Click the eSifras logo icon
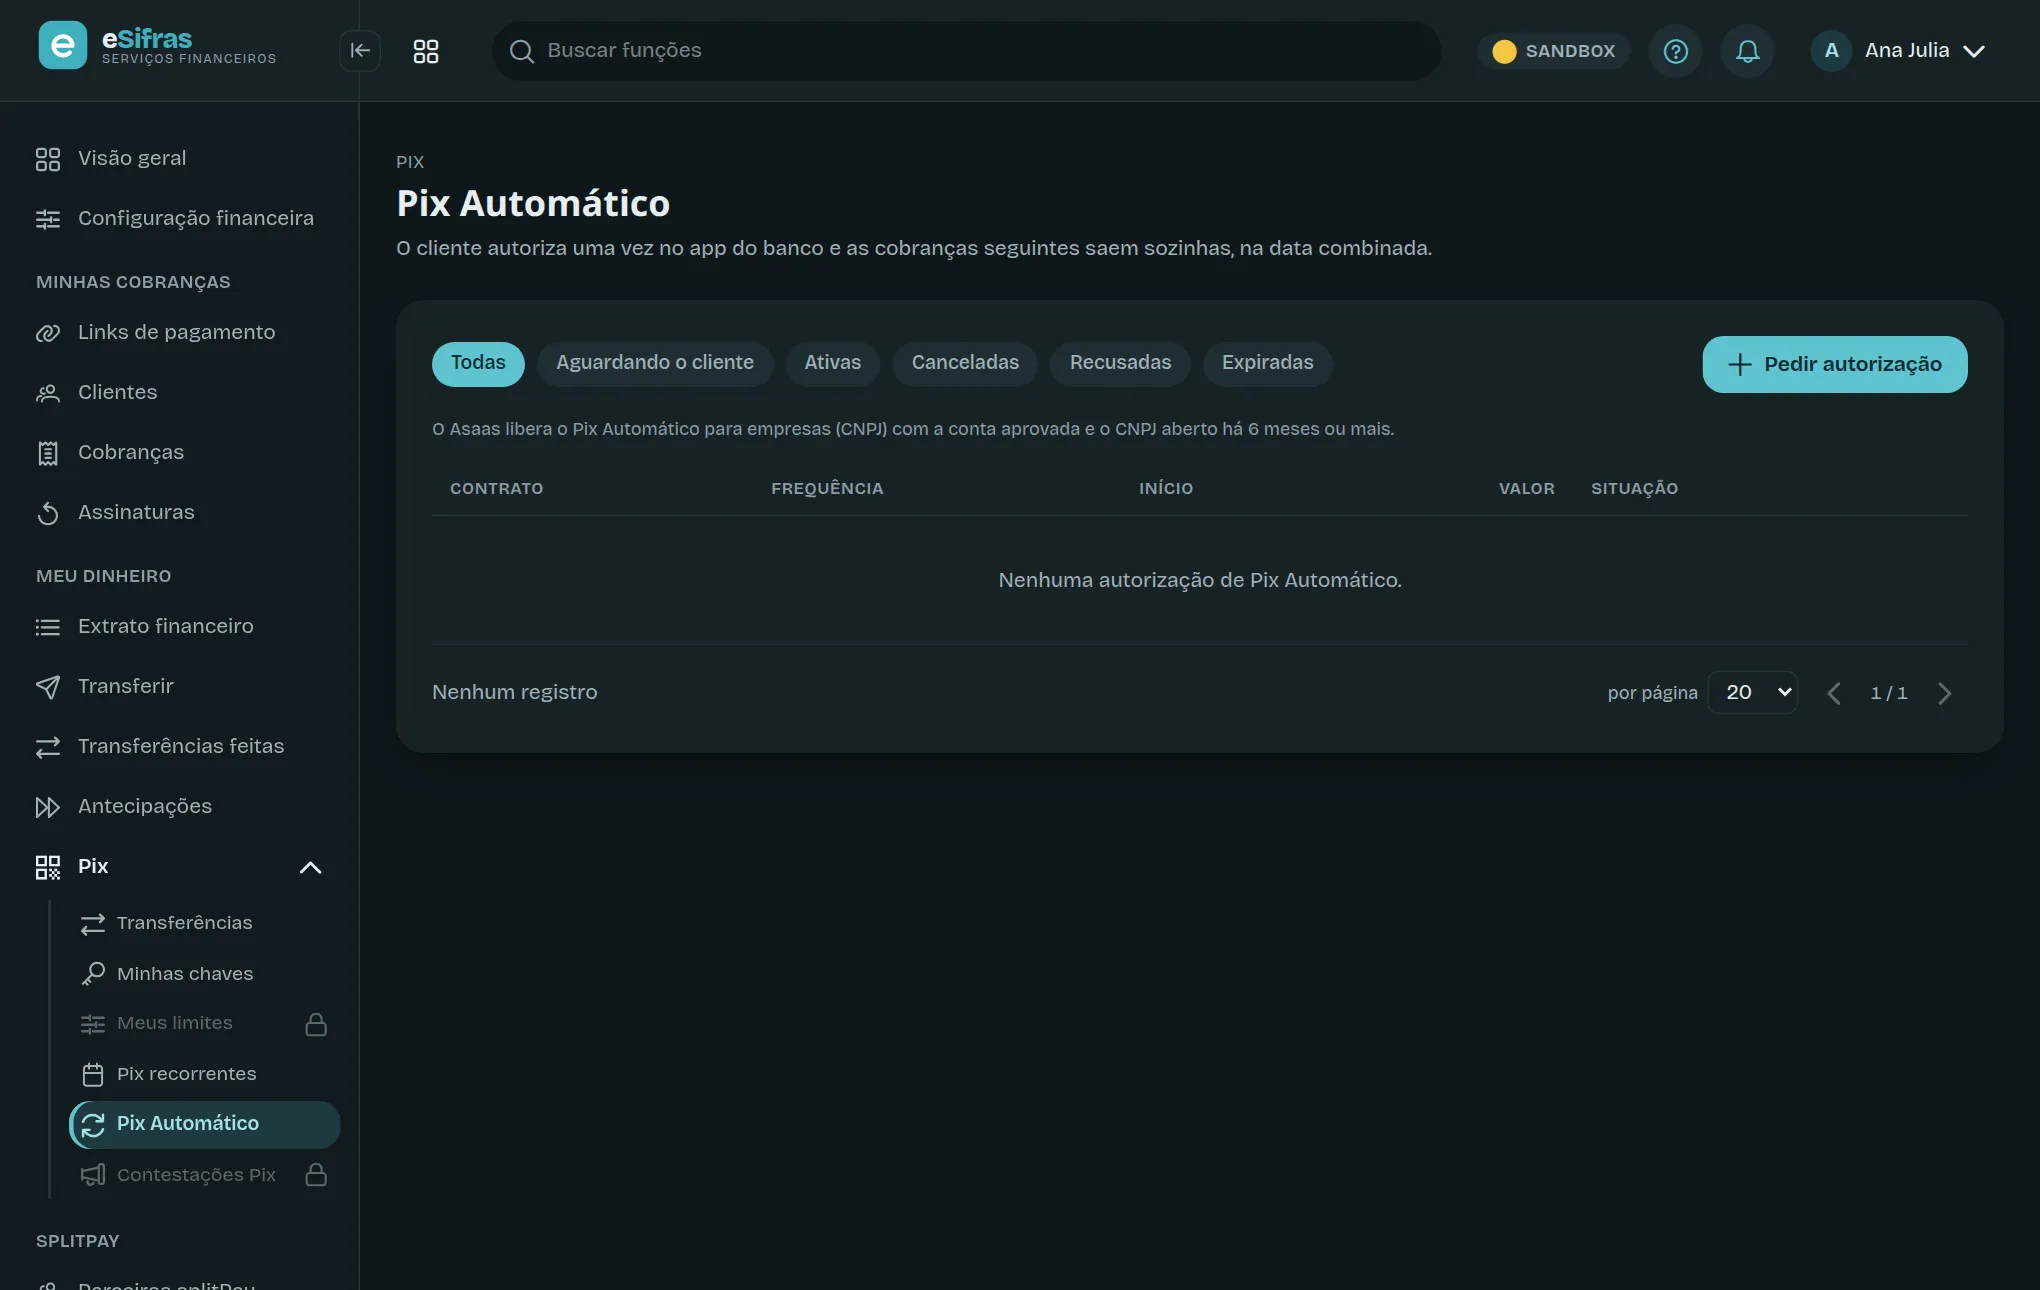This screenshot has height=1290, width=2040. coord(62,46)
